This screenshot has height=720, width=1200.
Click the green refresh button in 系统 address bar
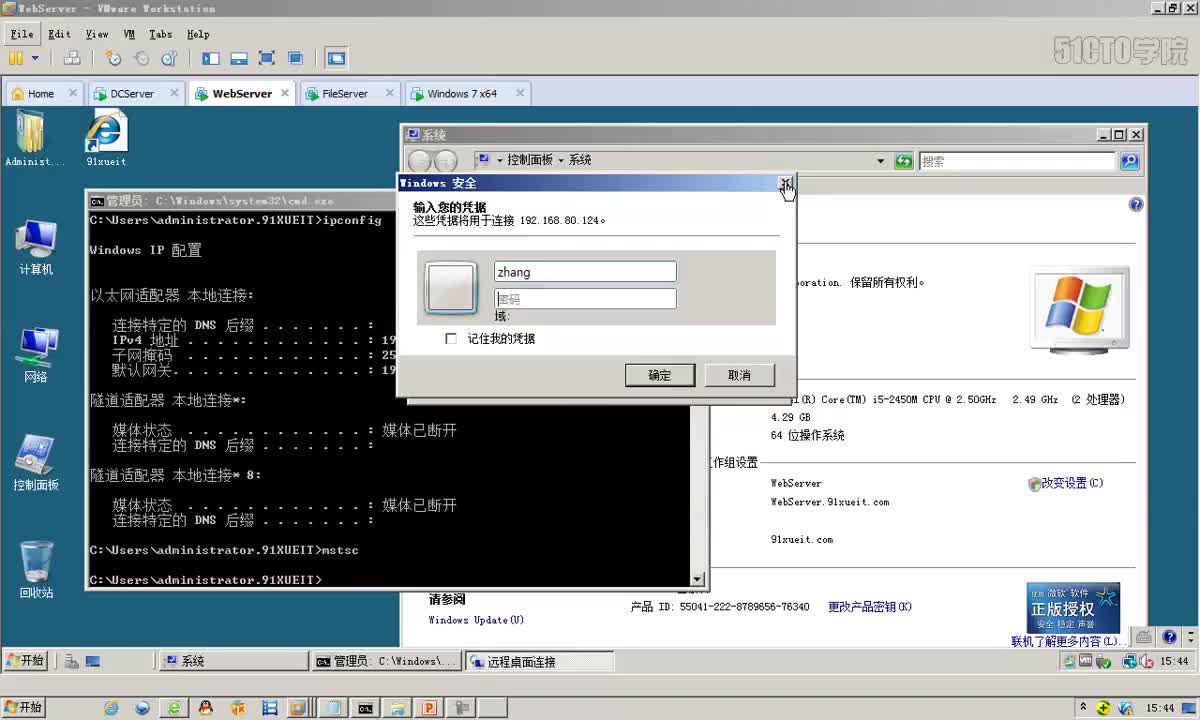pyautogui.click(x=904, y=161)
